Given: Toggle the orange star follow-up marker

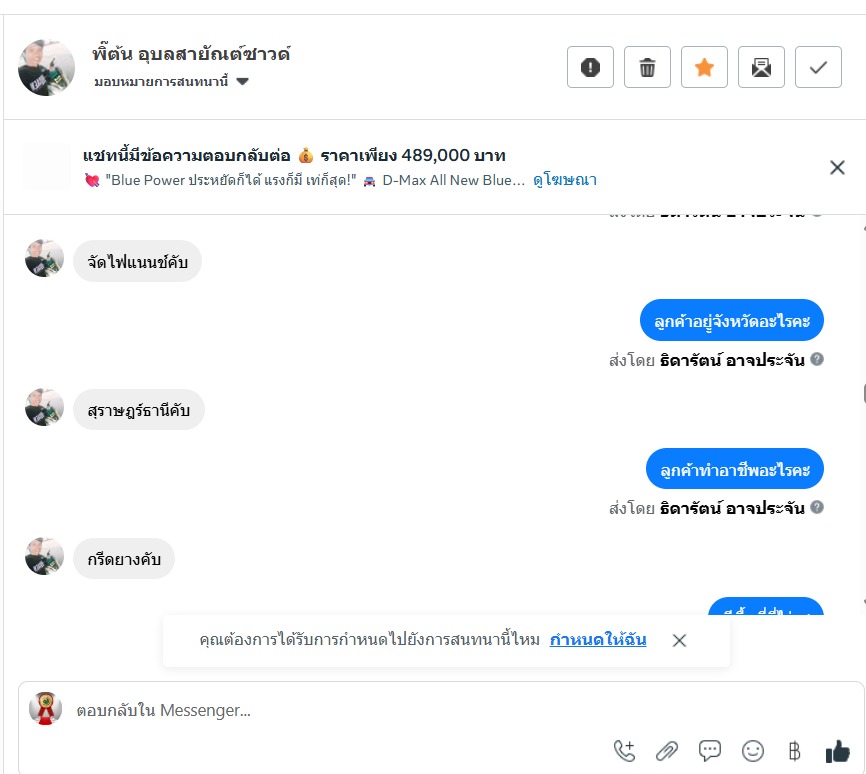Looking at the screenshot, I should pyautogui.click(x=704, y=67).
